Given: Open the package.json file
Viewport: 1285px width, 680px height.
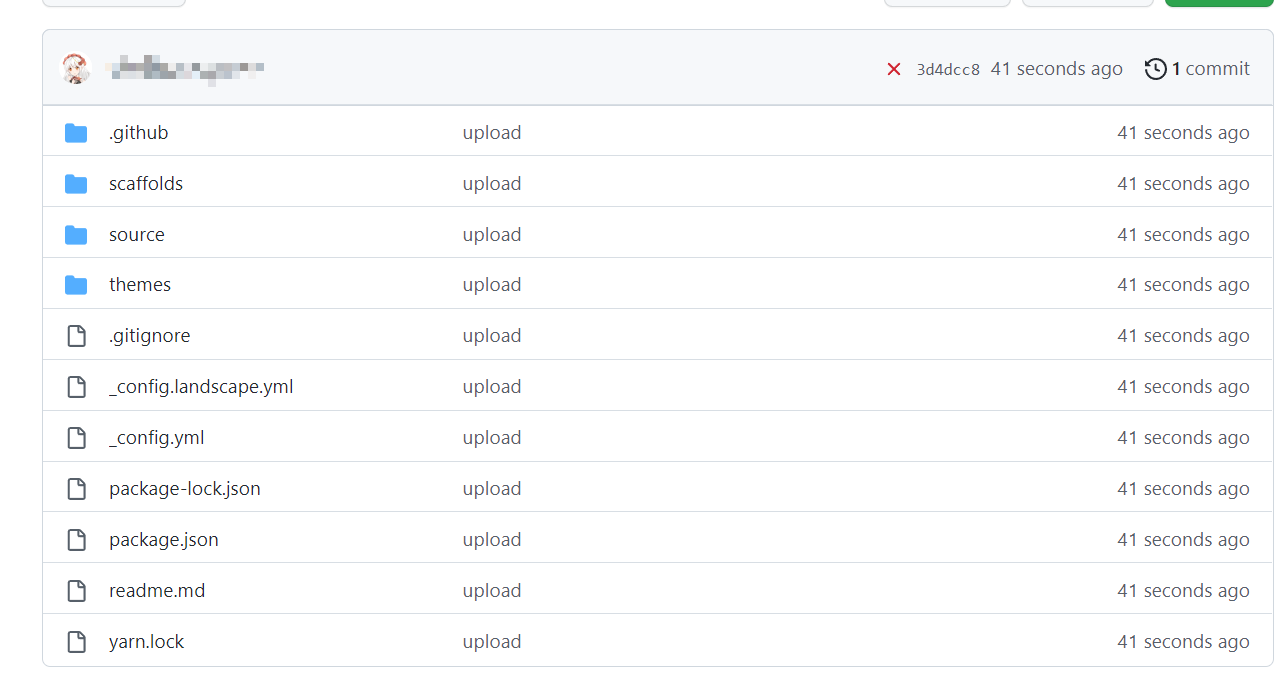Looking at the screenshot, I should (x=164, y=540).
